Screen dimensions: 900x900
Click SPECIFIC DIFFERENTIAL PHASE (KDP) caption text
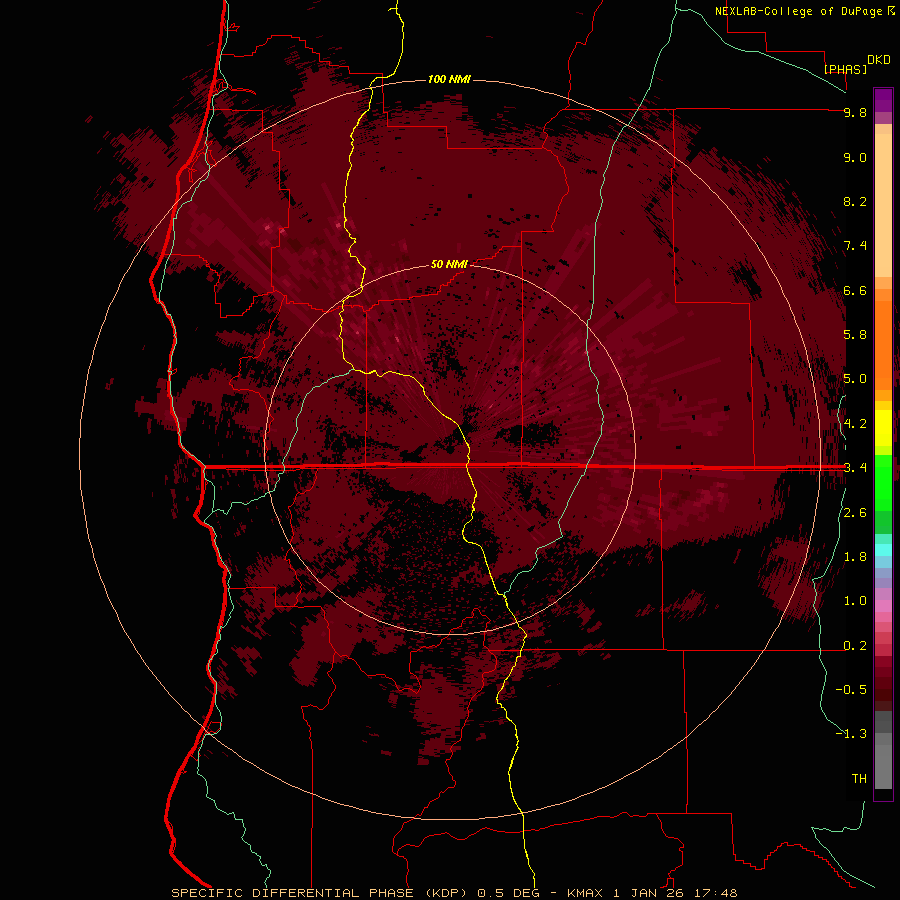(x=320, y=893)
